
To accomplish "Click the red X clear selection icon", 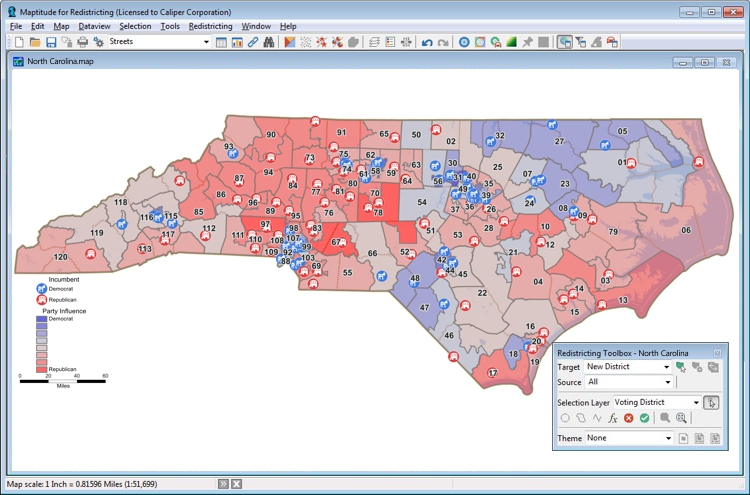I will (629, 418).
